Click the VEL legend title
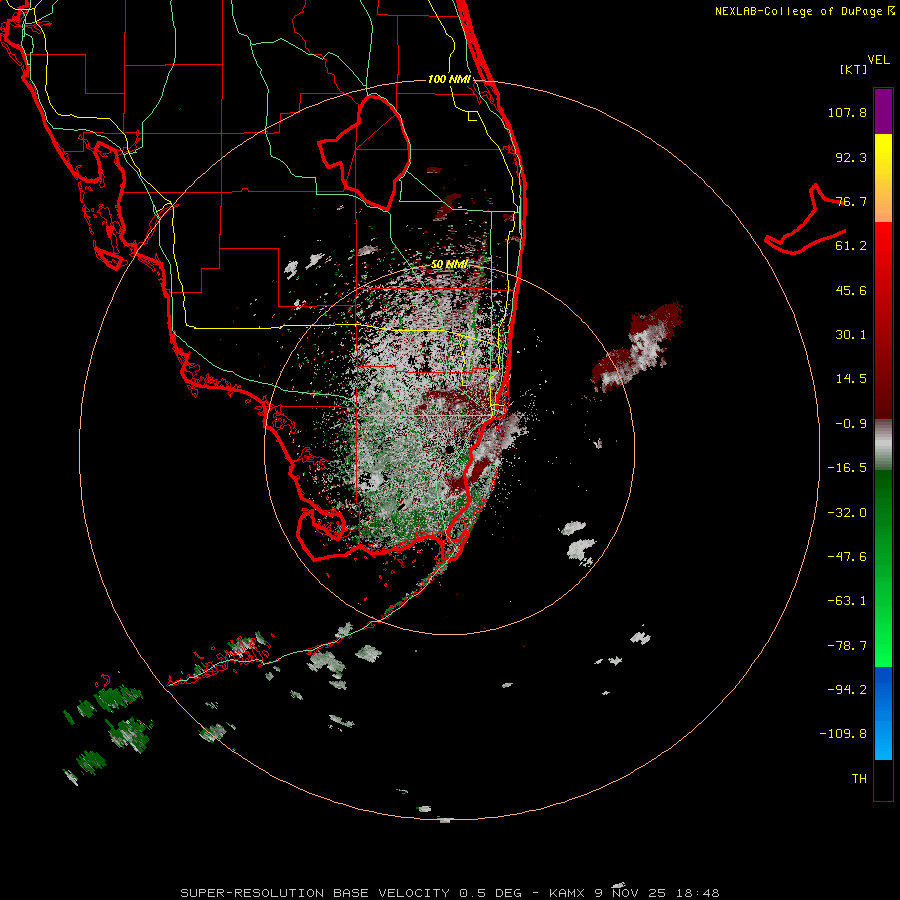Viewport: 900px width, 900px height. tap(878, 60)
